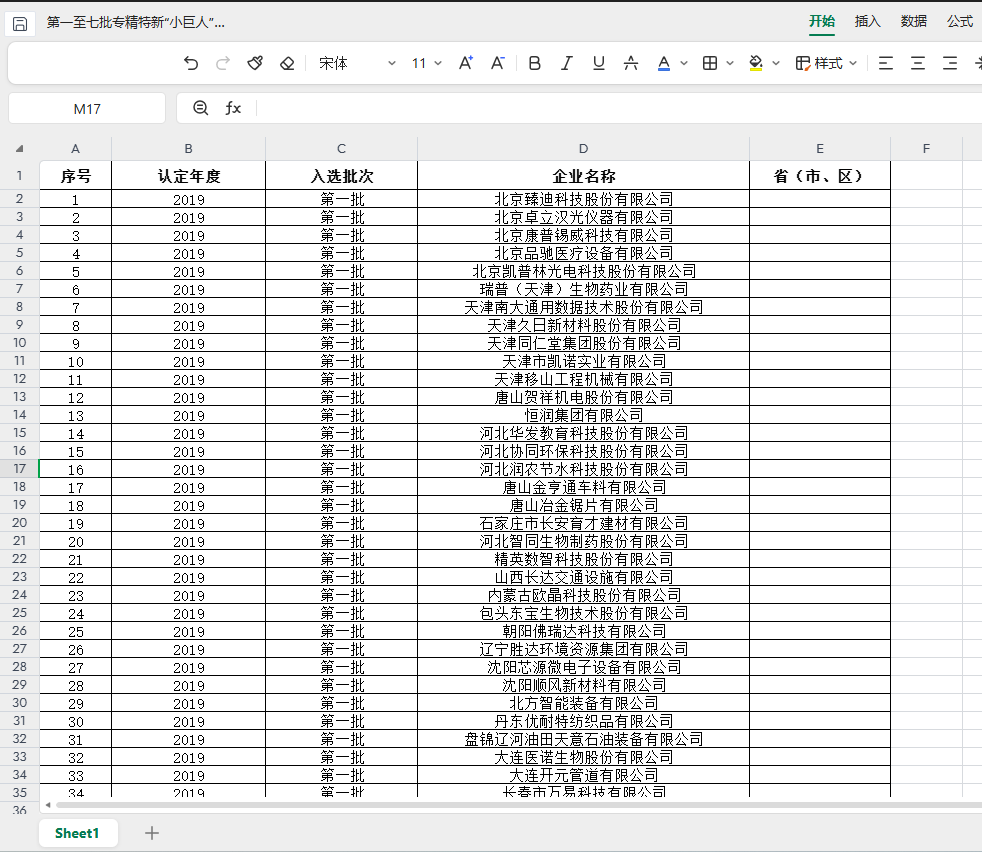The image size is (982, 852).
Task: Click the 入选批次 header cell
Action: [341, 175]
